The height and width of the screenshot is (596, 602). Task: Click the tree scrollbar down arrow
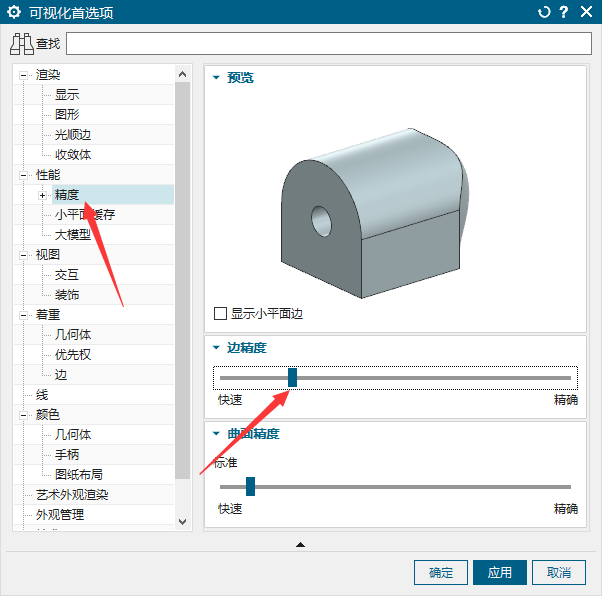coord(182,521)
